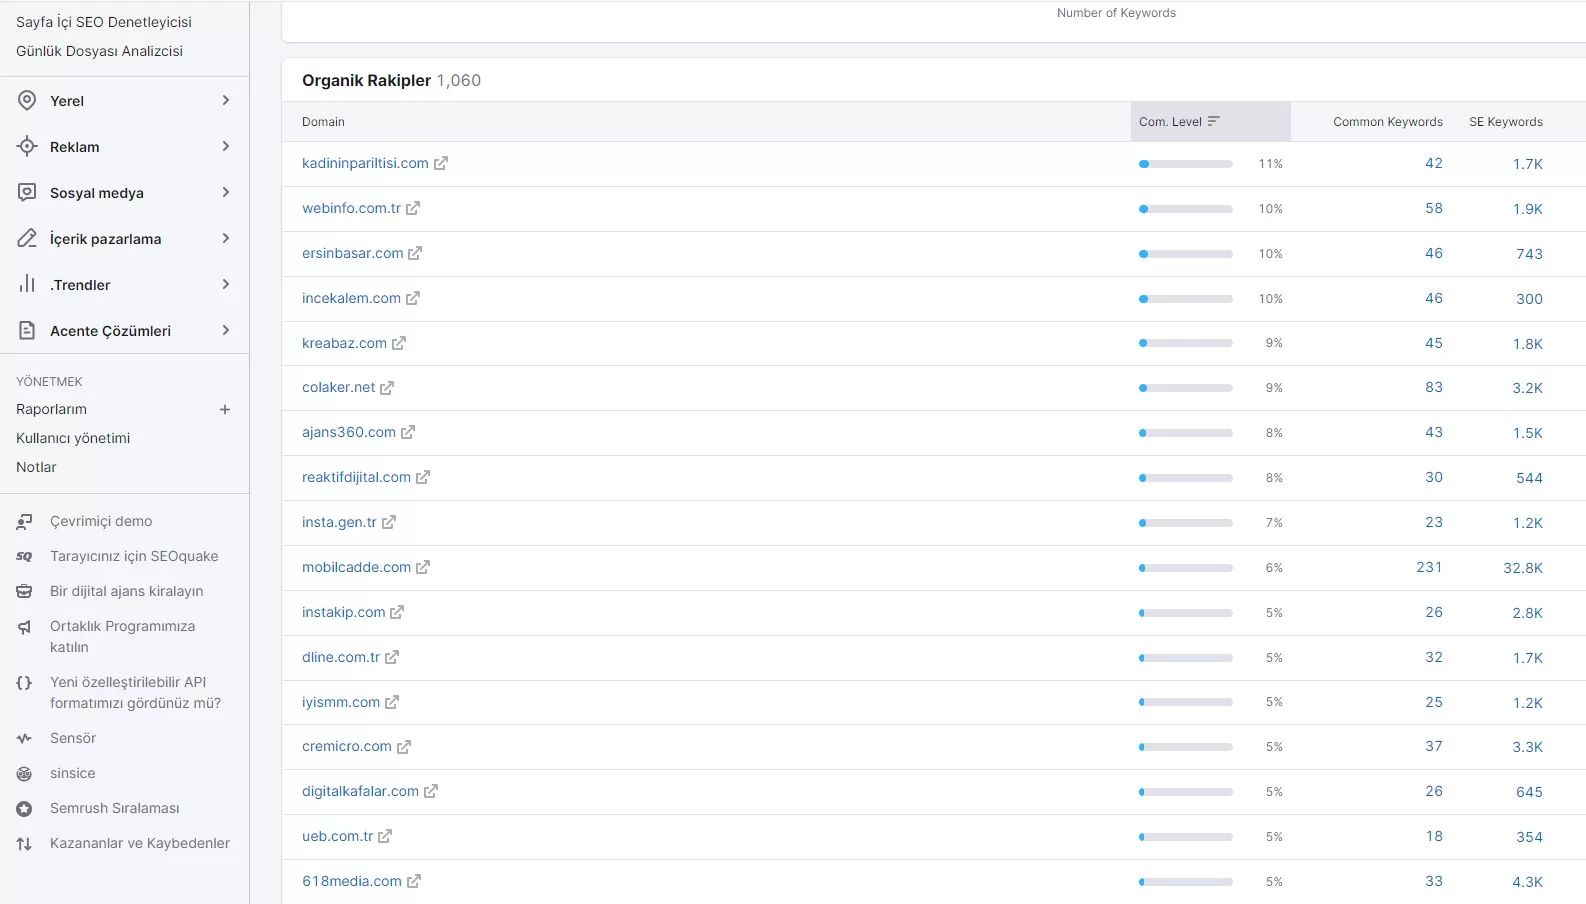Open external link icon beside ueb.com.tr

coord(385,836)
